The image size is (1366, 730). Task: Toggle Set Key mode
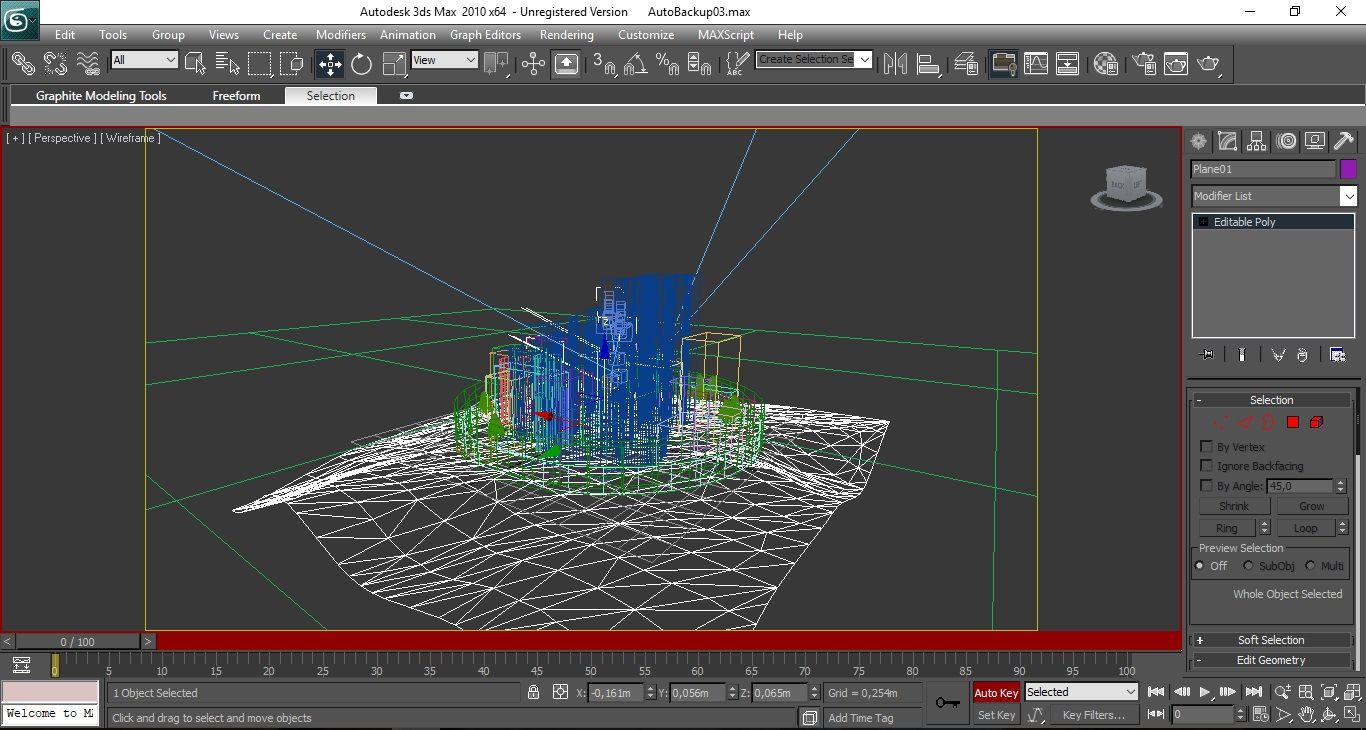[996, 715]
